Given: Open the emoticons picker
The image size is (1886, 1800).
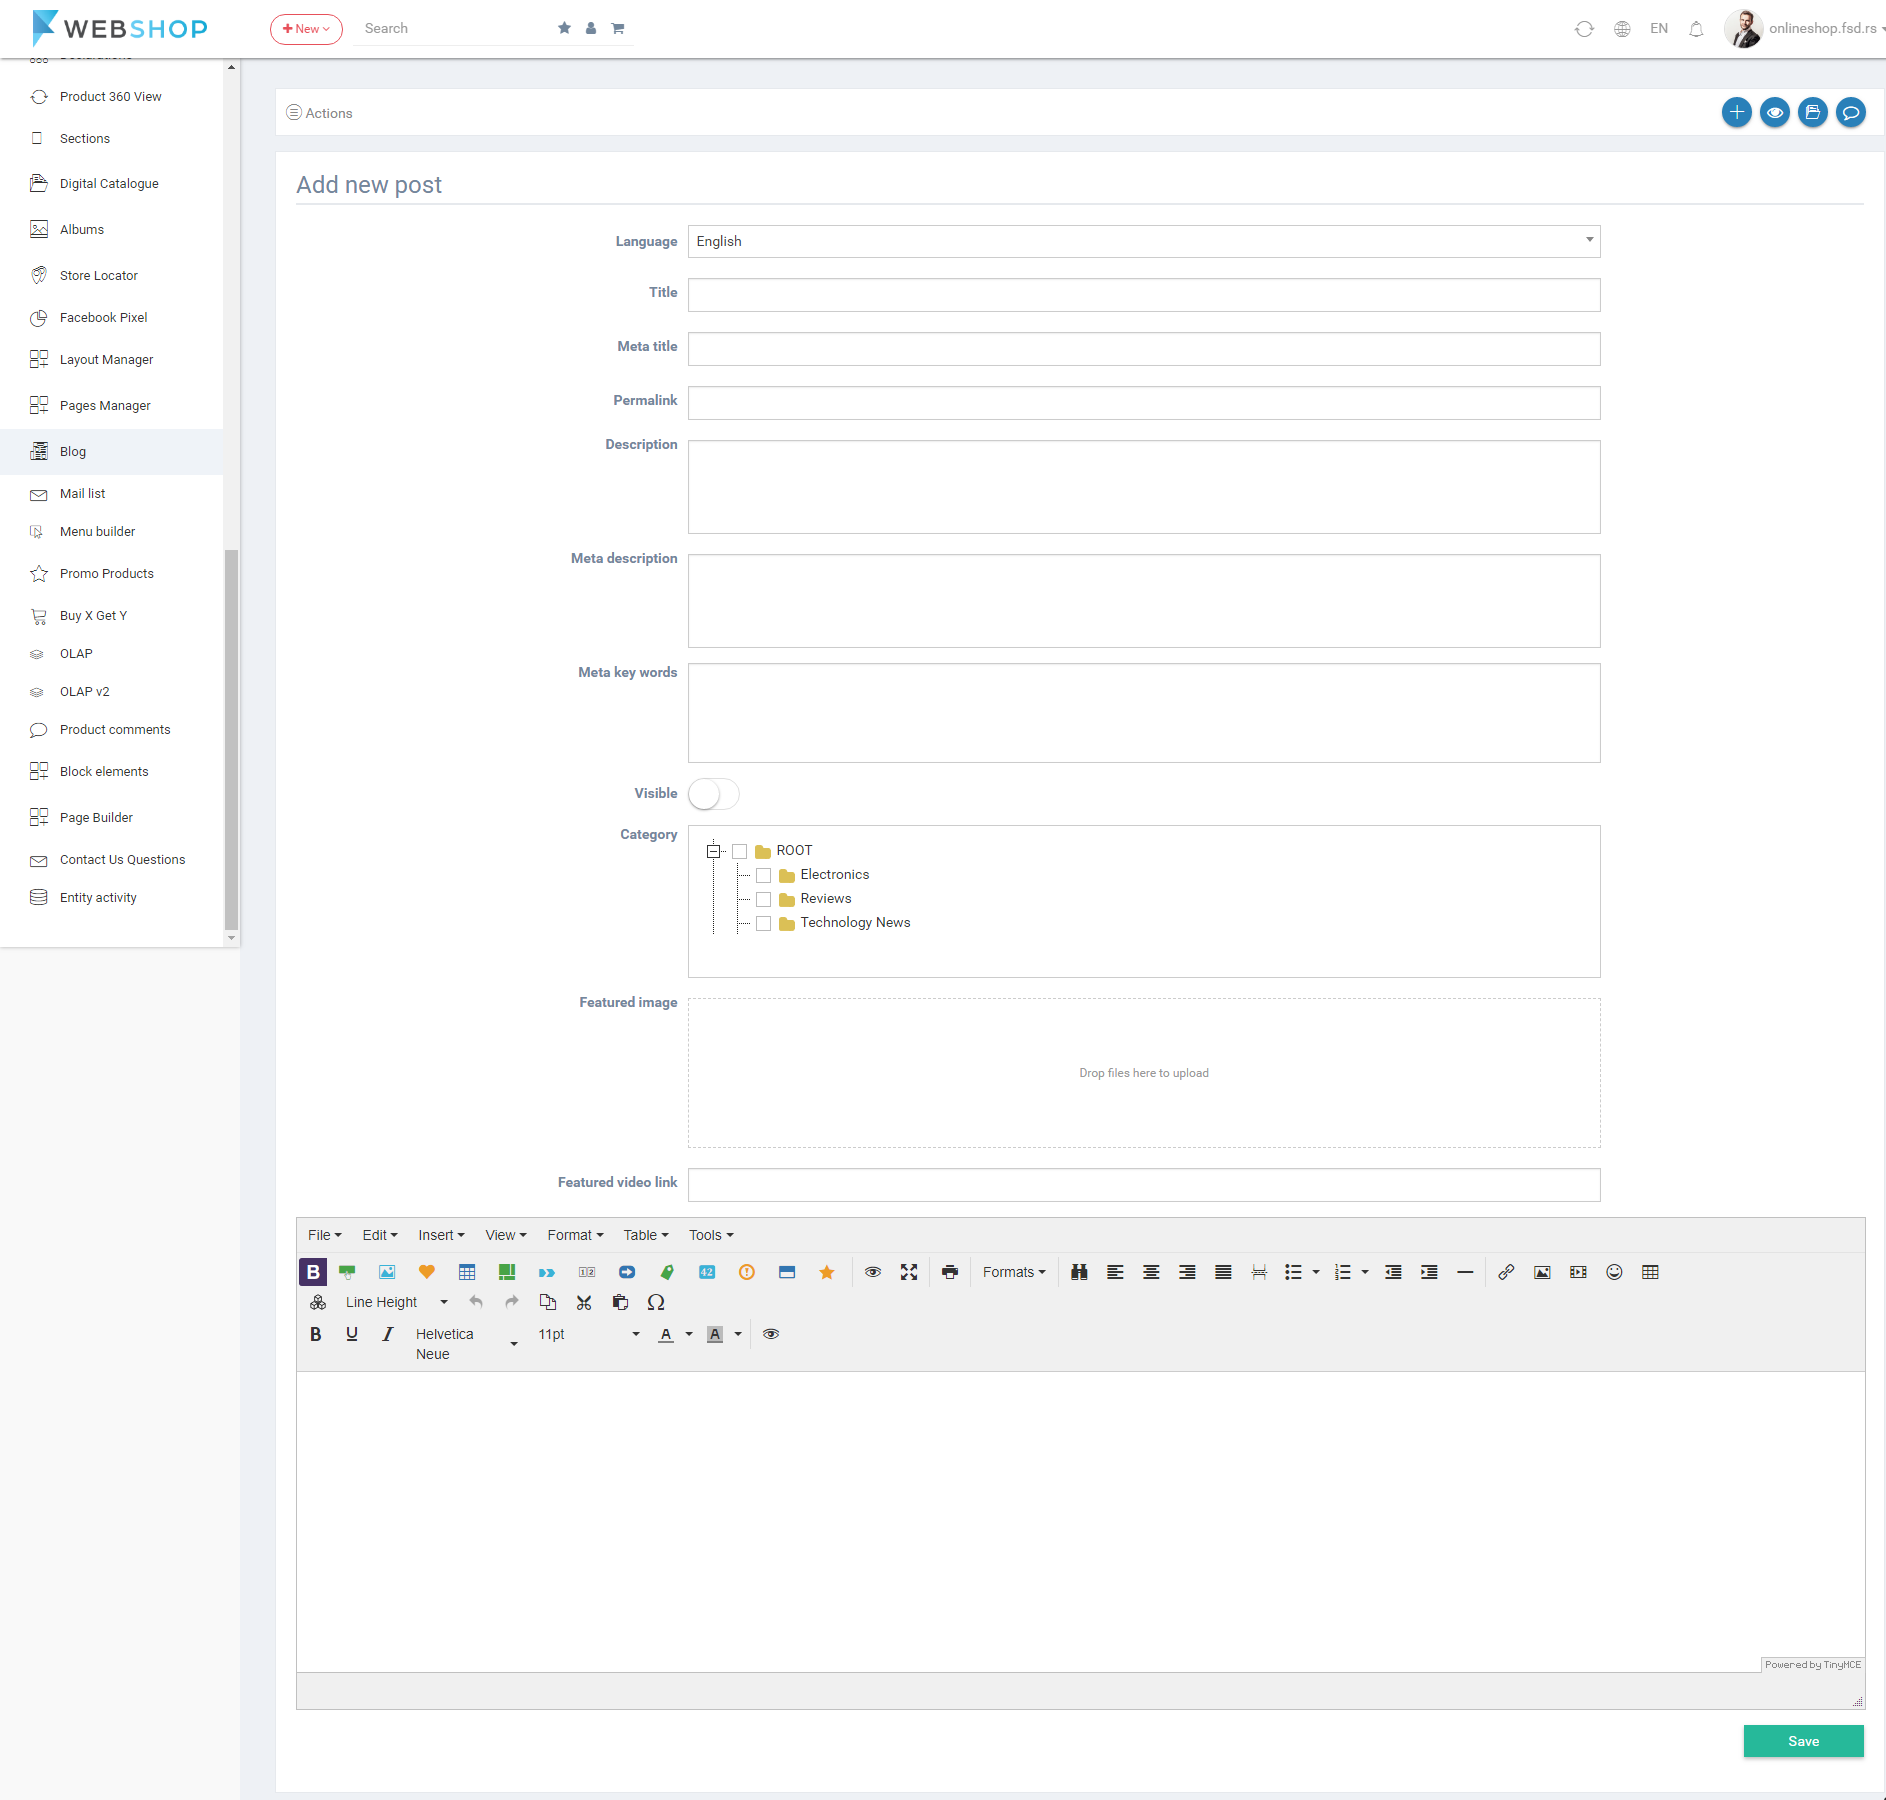Looking at the screenshot, I should coord(1614,1272).
